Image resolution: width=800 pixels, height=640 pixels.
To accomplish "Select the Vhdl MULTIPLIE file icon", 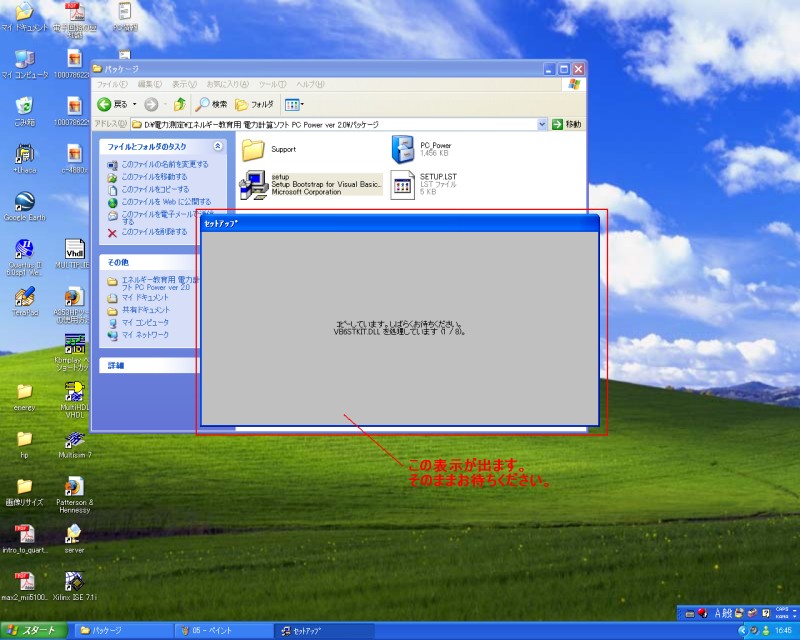I will point(74,254).
